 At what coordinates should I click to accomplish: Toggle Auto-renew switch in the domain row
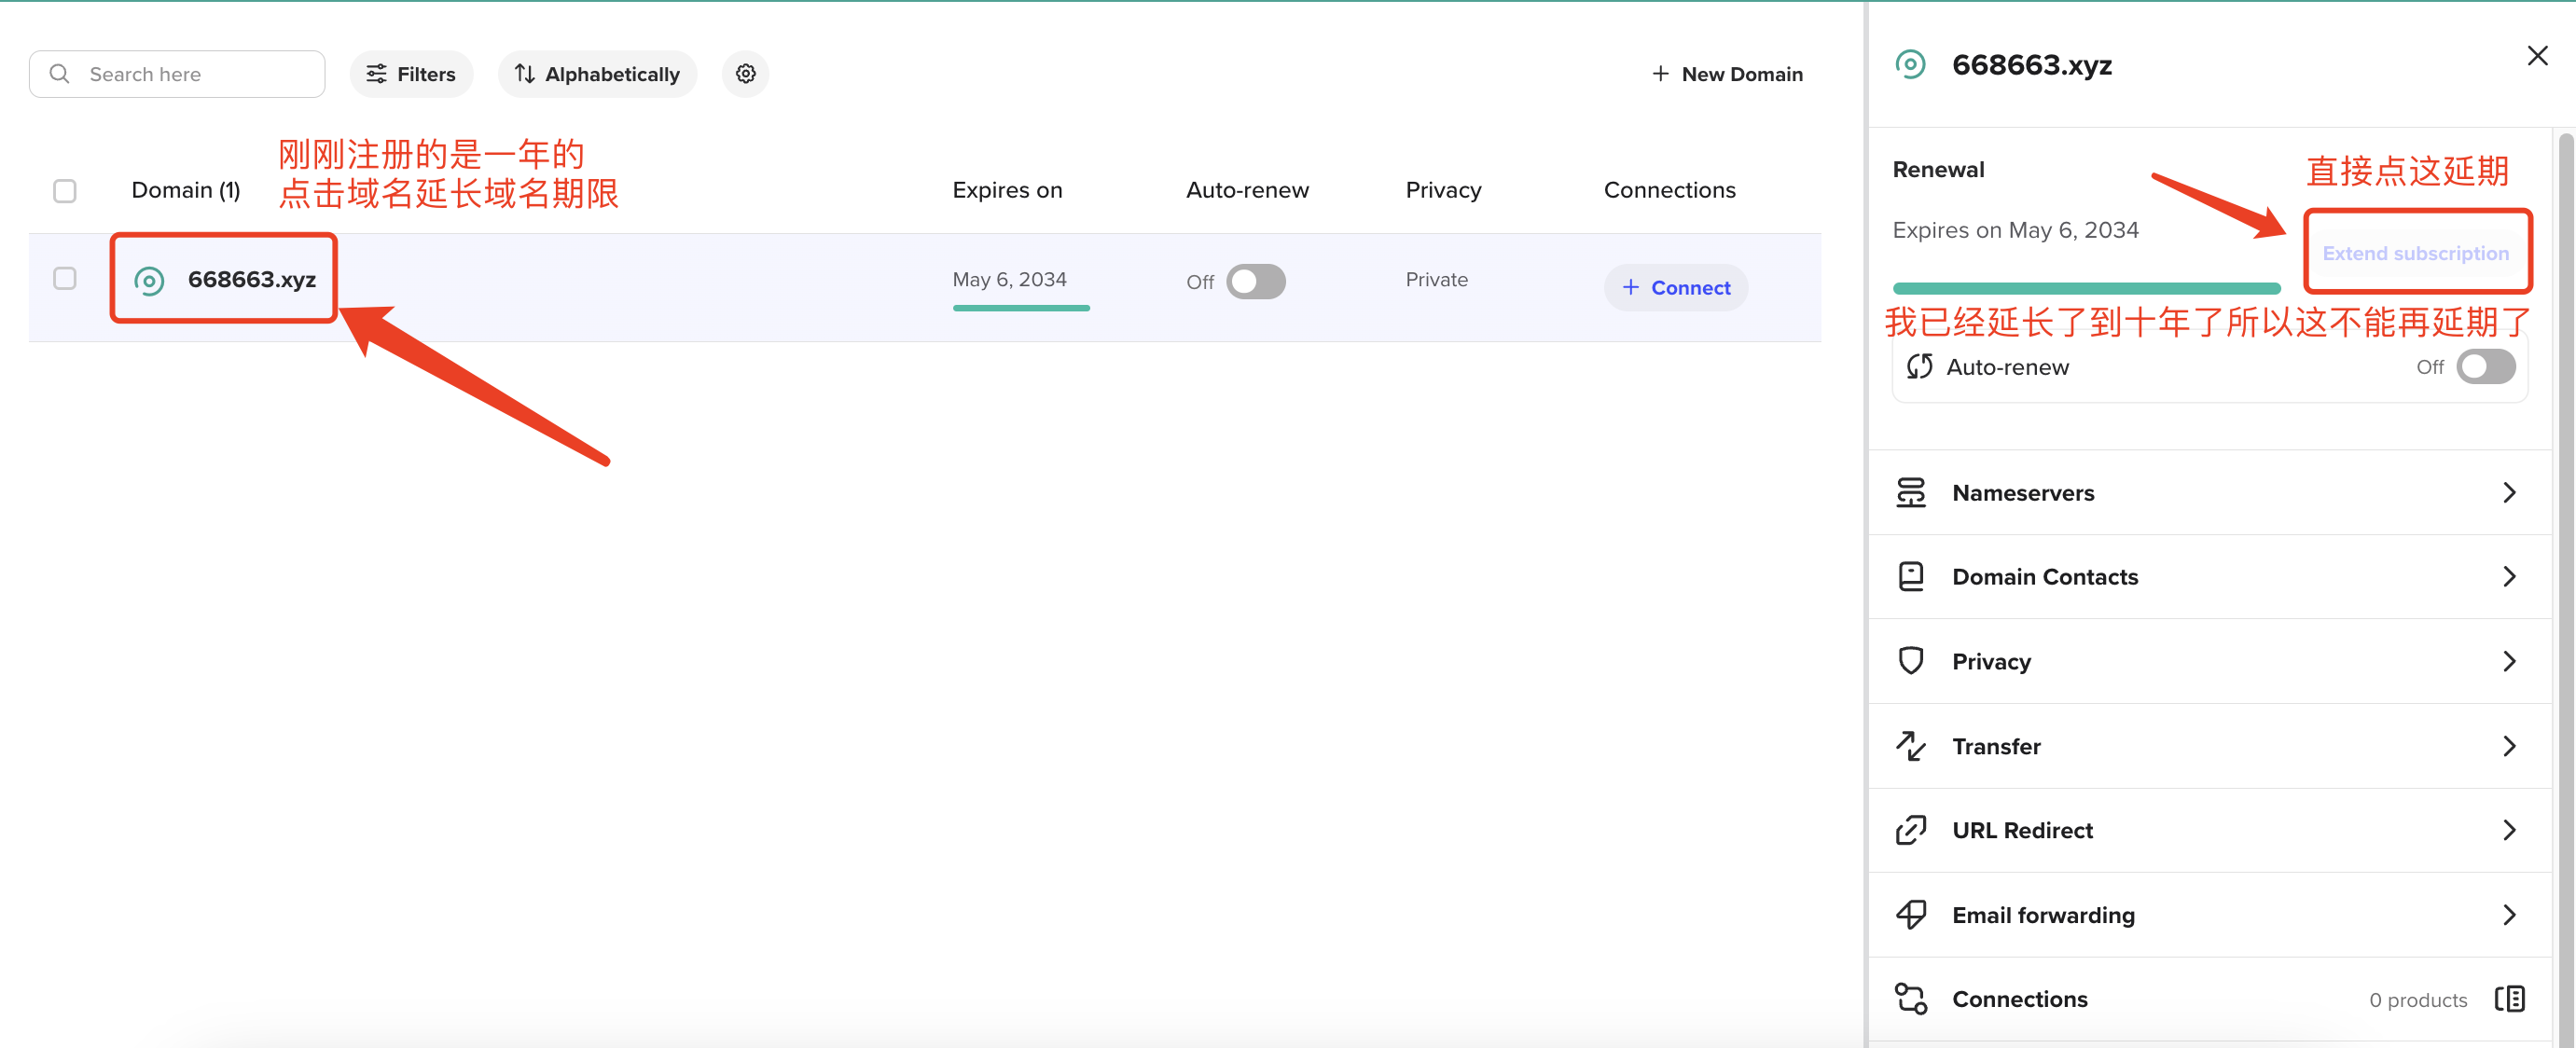click(x=1255, y=282)
